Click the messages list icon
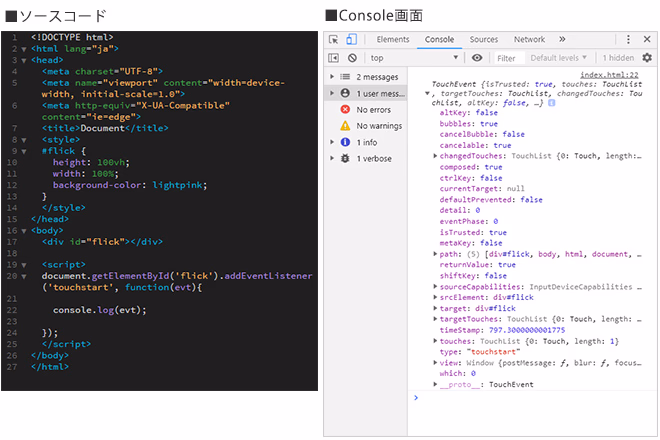Screen dimensions: 660x440 coord(345,77)
